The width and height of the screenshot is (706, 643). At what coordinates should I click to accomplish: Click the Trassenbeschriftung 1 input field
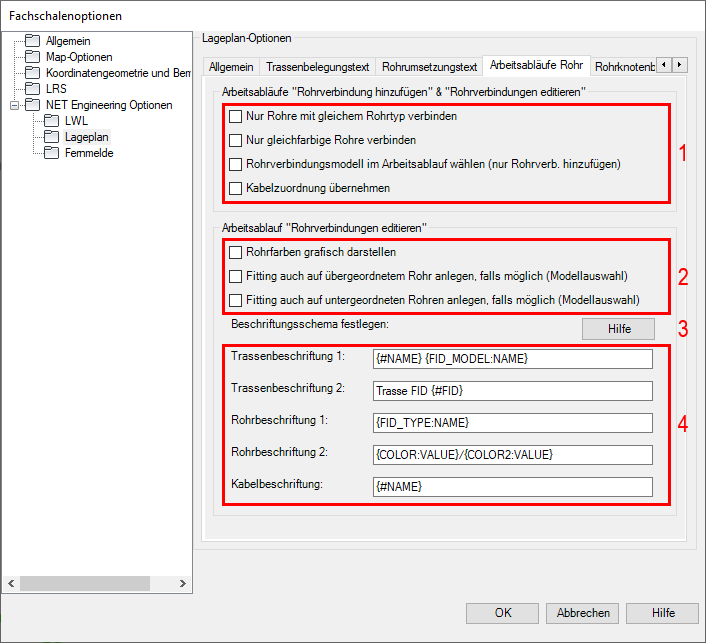pos(512,359)
